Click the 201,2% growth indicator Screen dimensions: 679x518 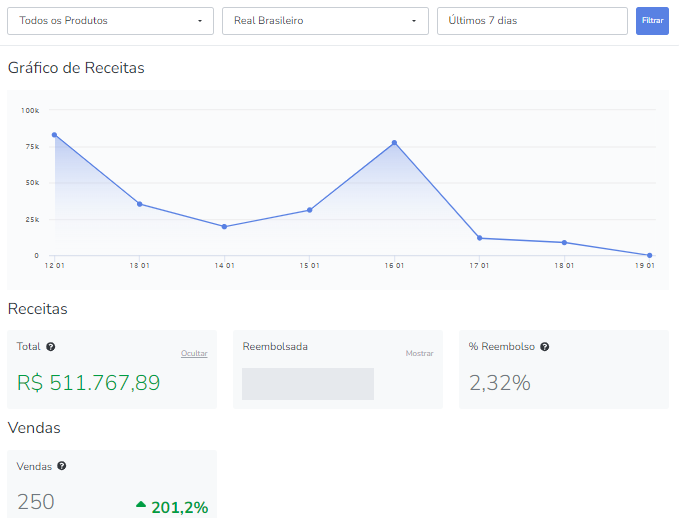click(x=180, y=508)
